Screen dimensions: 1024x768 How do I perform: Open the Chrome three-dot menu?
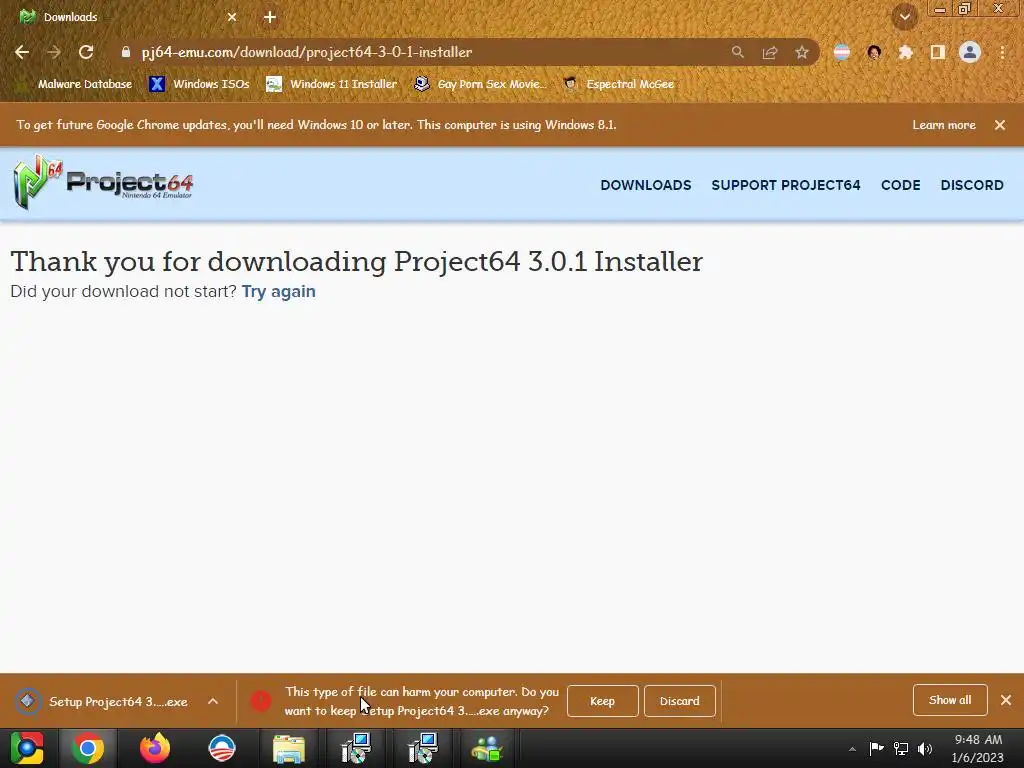(x=1002, y=52)
